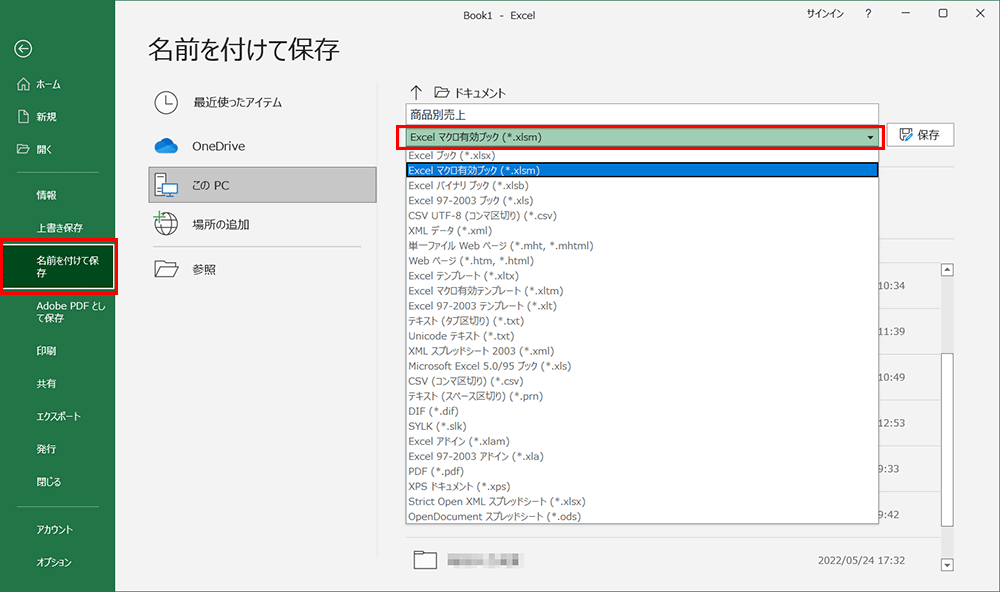Click the browse folder icon (参照)
1000x592 pixels.
[x=166, y=269]
